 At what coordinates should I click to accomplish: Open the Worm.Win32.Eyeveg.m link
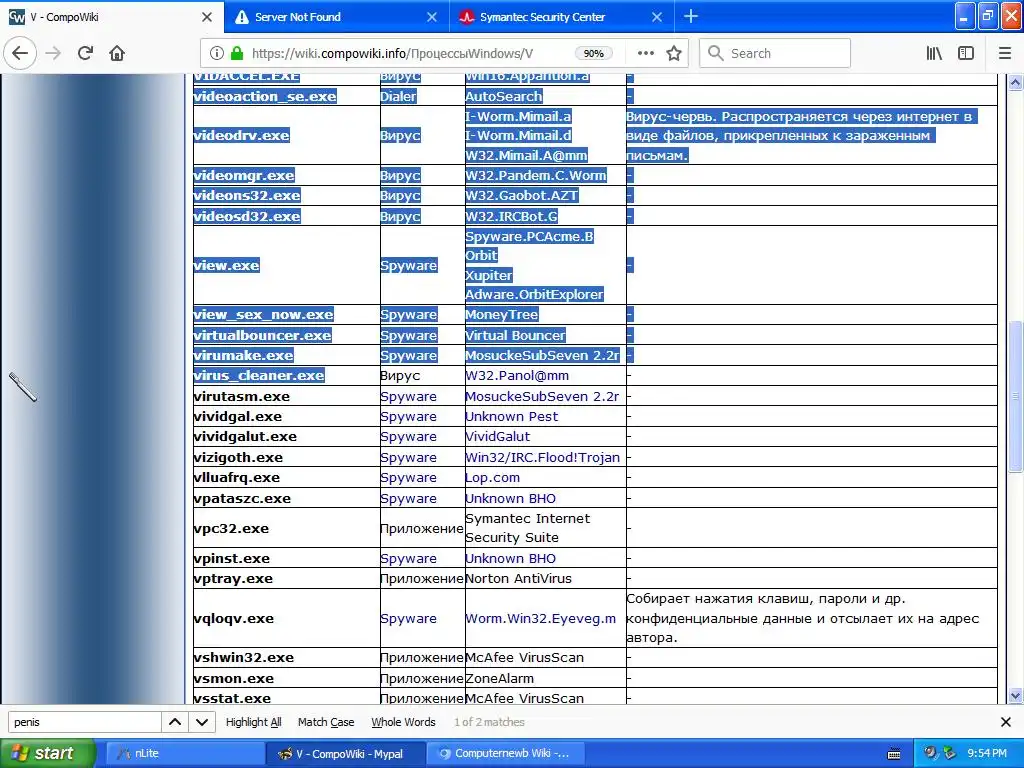pos(540,618)
